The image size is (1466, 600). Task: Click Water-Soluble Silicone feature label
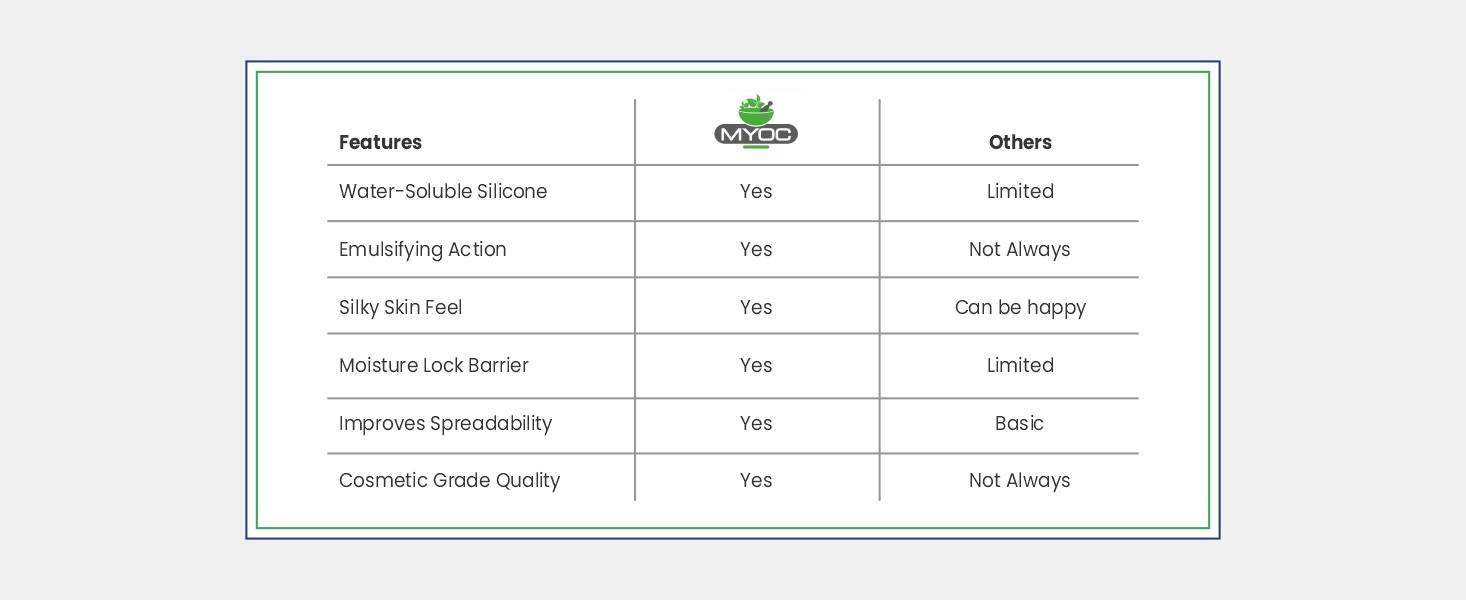point(443,191)
